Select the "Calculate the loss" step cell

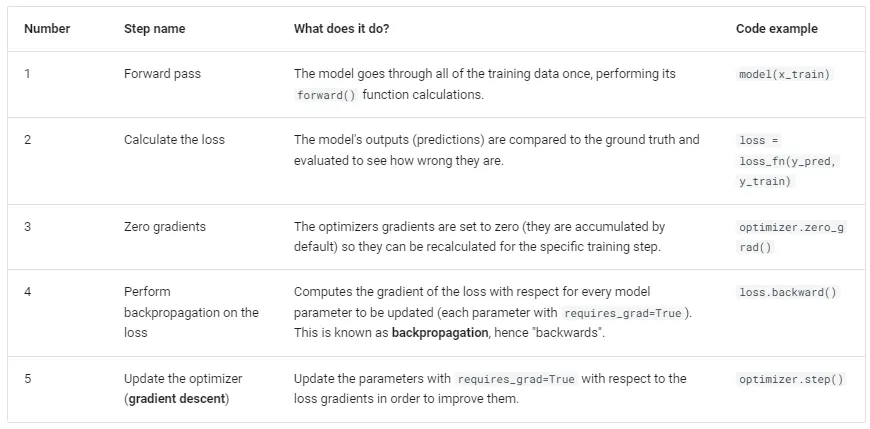tap(174, 139)
